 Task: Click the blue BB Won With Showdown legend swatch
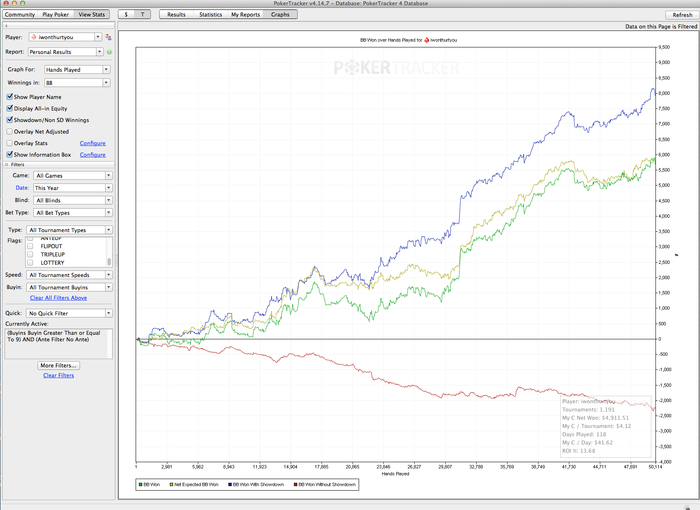point(230,485)
